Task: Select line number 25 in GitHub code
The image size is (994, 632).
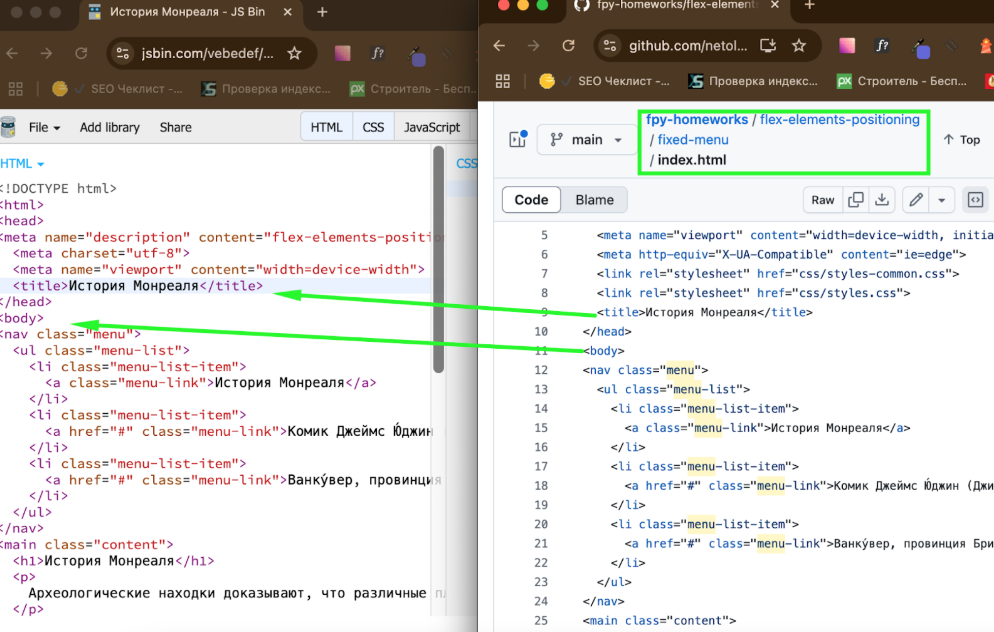Action: (x=541, y=621)
